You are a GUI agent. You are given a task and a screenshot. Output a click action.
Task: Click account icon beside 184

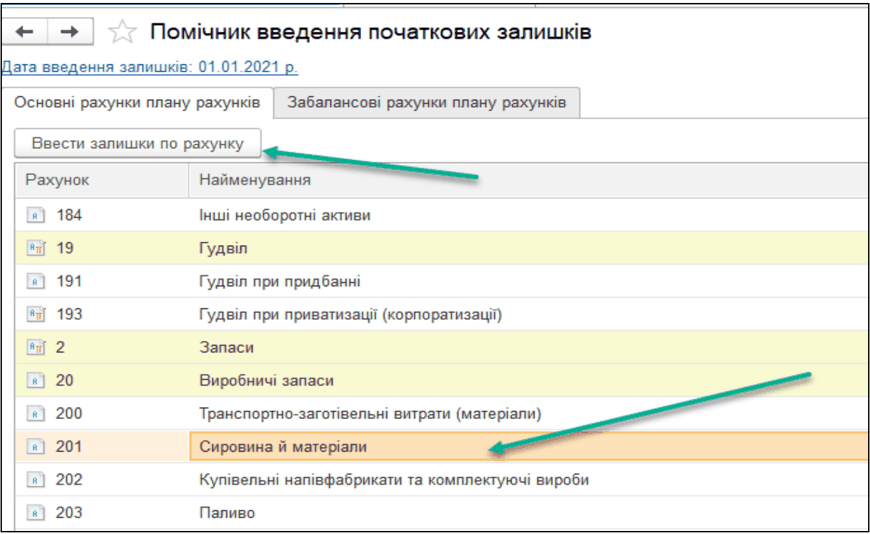point(35,214)
